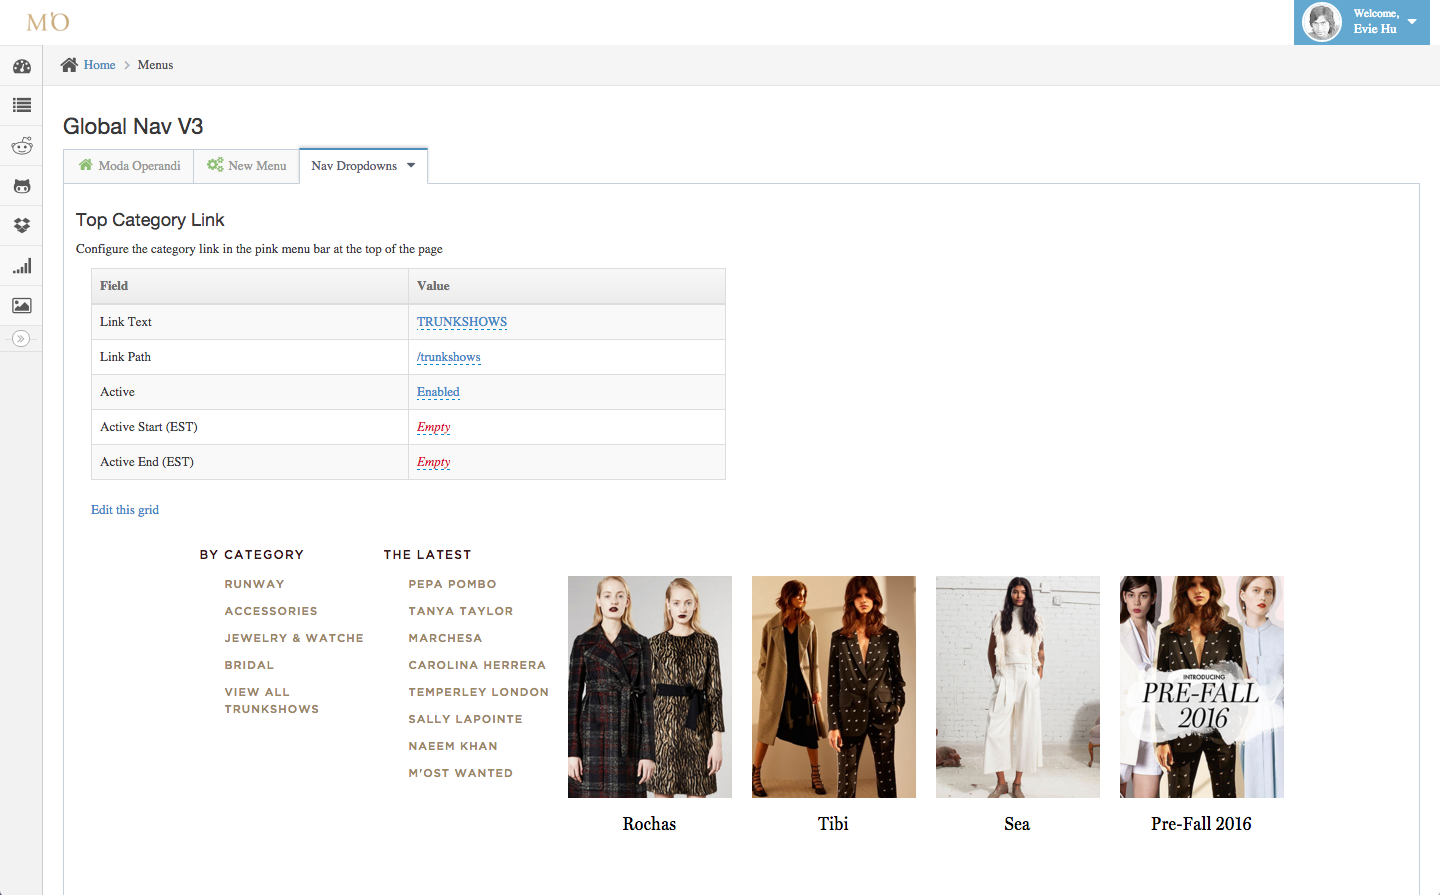Image resolution: width=1440 pixels, height=895 pixels.
Task: Edit the /trunkshows link path value
Action: click(449, 357)
